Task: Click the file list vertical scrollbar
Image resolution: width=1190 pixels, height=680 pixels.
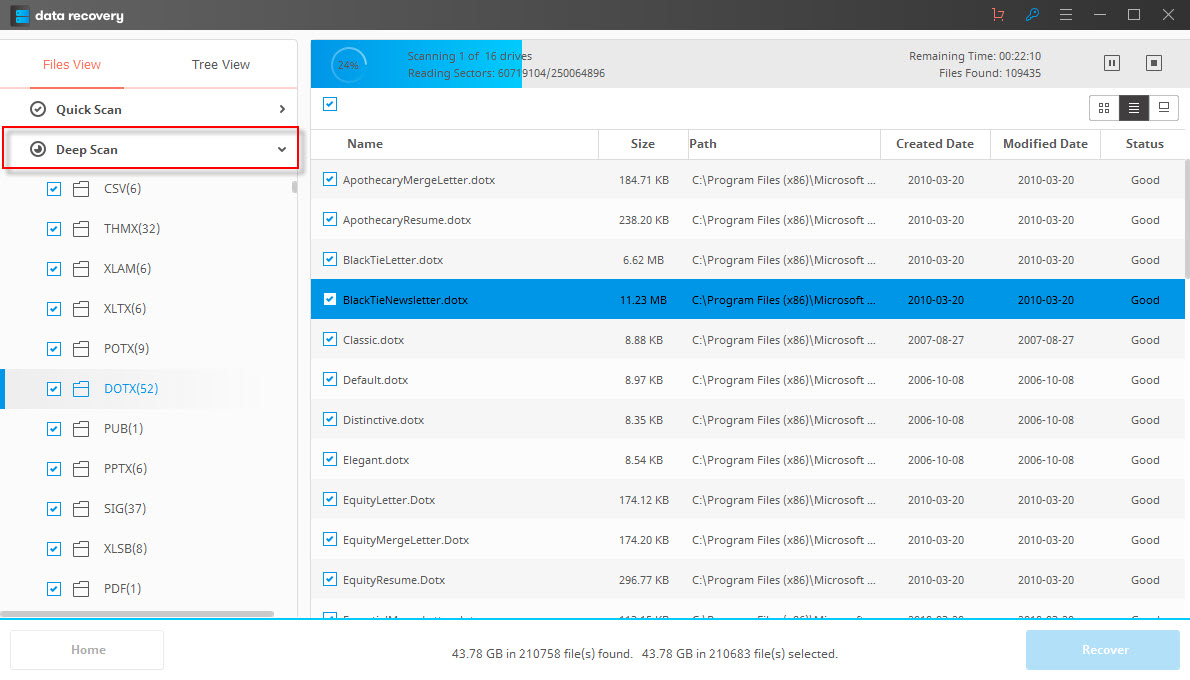Action: 1187,219
